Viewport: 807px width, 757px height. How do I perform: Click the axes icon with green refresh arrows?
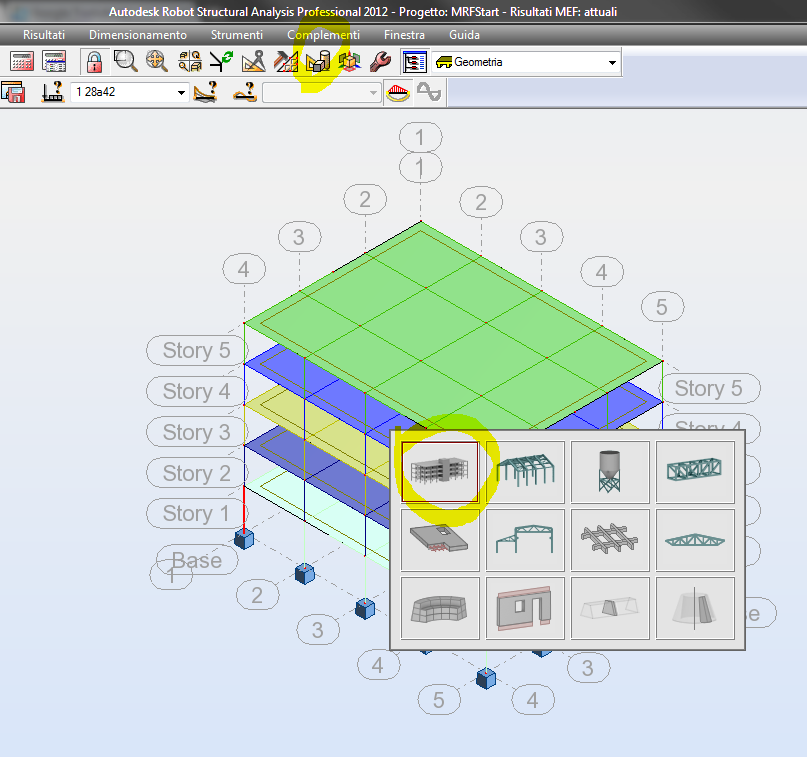[x=221, y=61]
